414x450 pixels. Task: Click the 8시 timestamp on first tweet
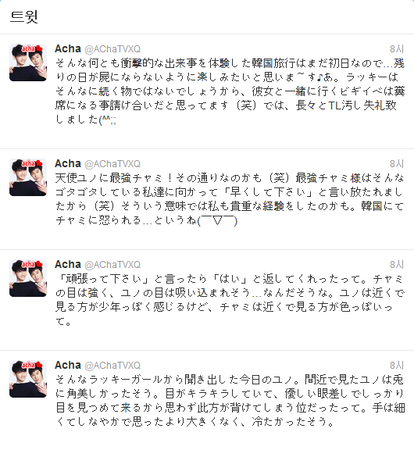[x=397, y=49]
